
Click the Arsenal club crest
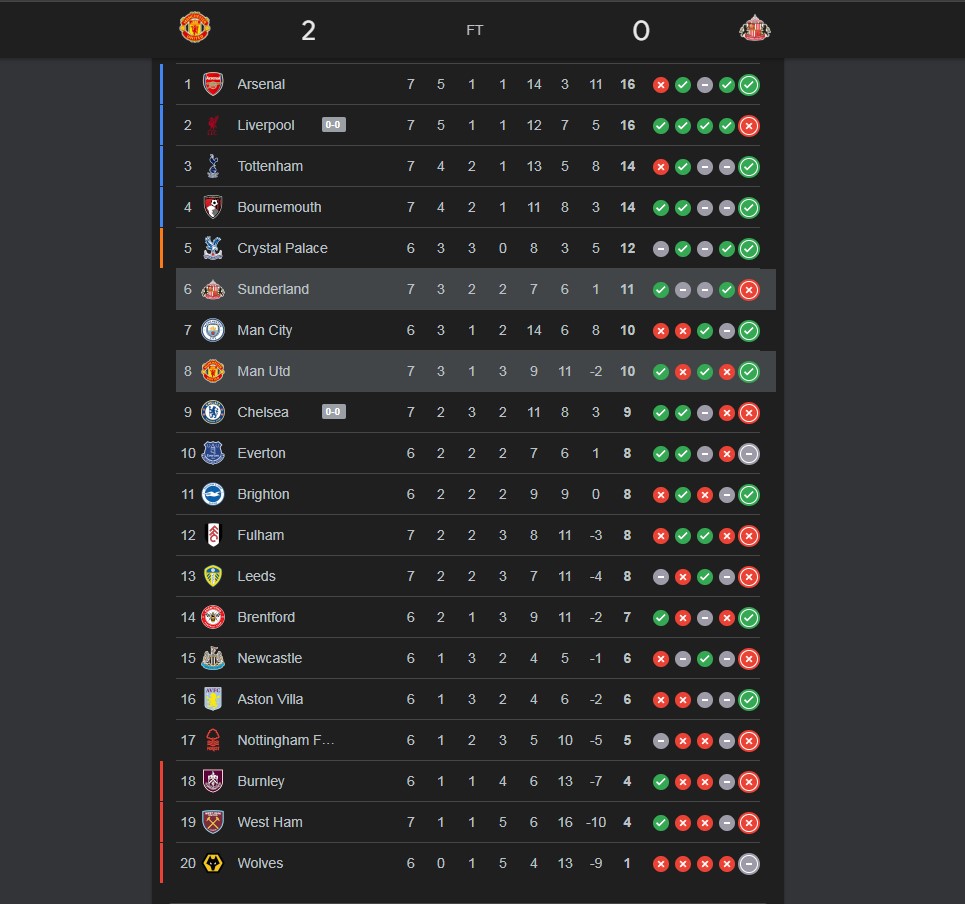[213, 84]
